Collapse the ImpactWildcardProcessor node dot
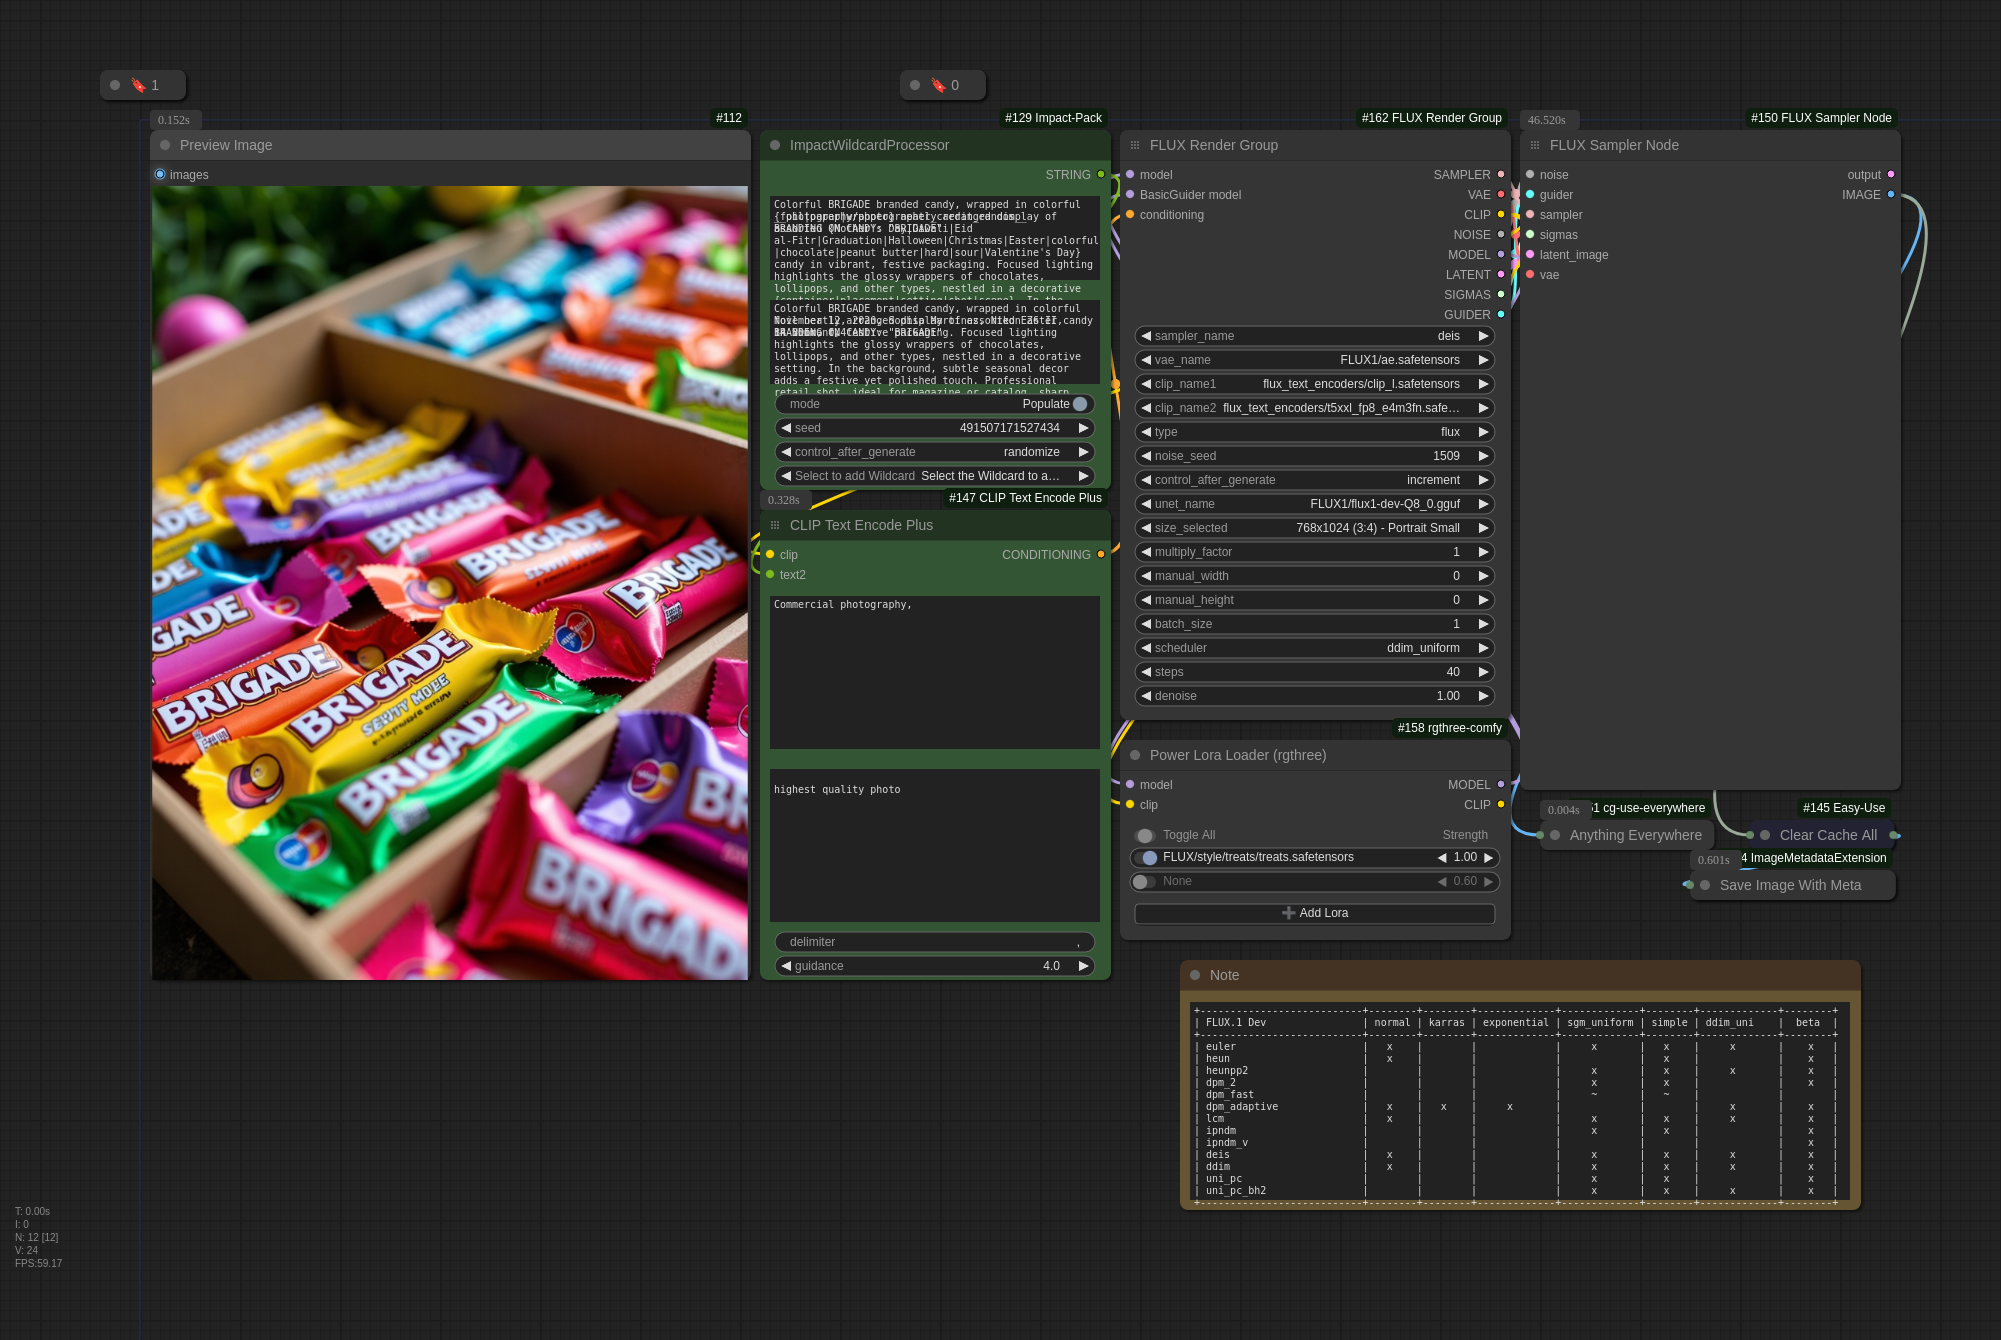Image resolution: width=2001 pixels, height=1340 pixels. coord(775,145)
